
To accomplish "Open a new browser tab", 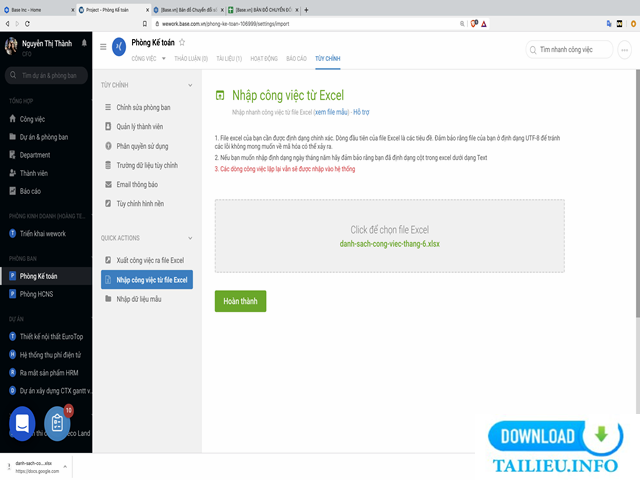I will click(x=306, y=10).
